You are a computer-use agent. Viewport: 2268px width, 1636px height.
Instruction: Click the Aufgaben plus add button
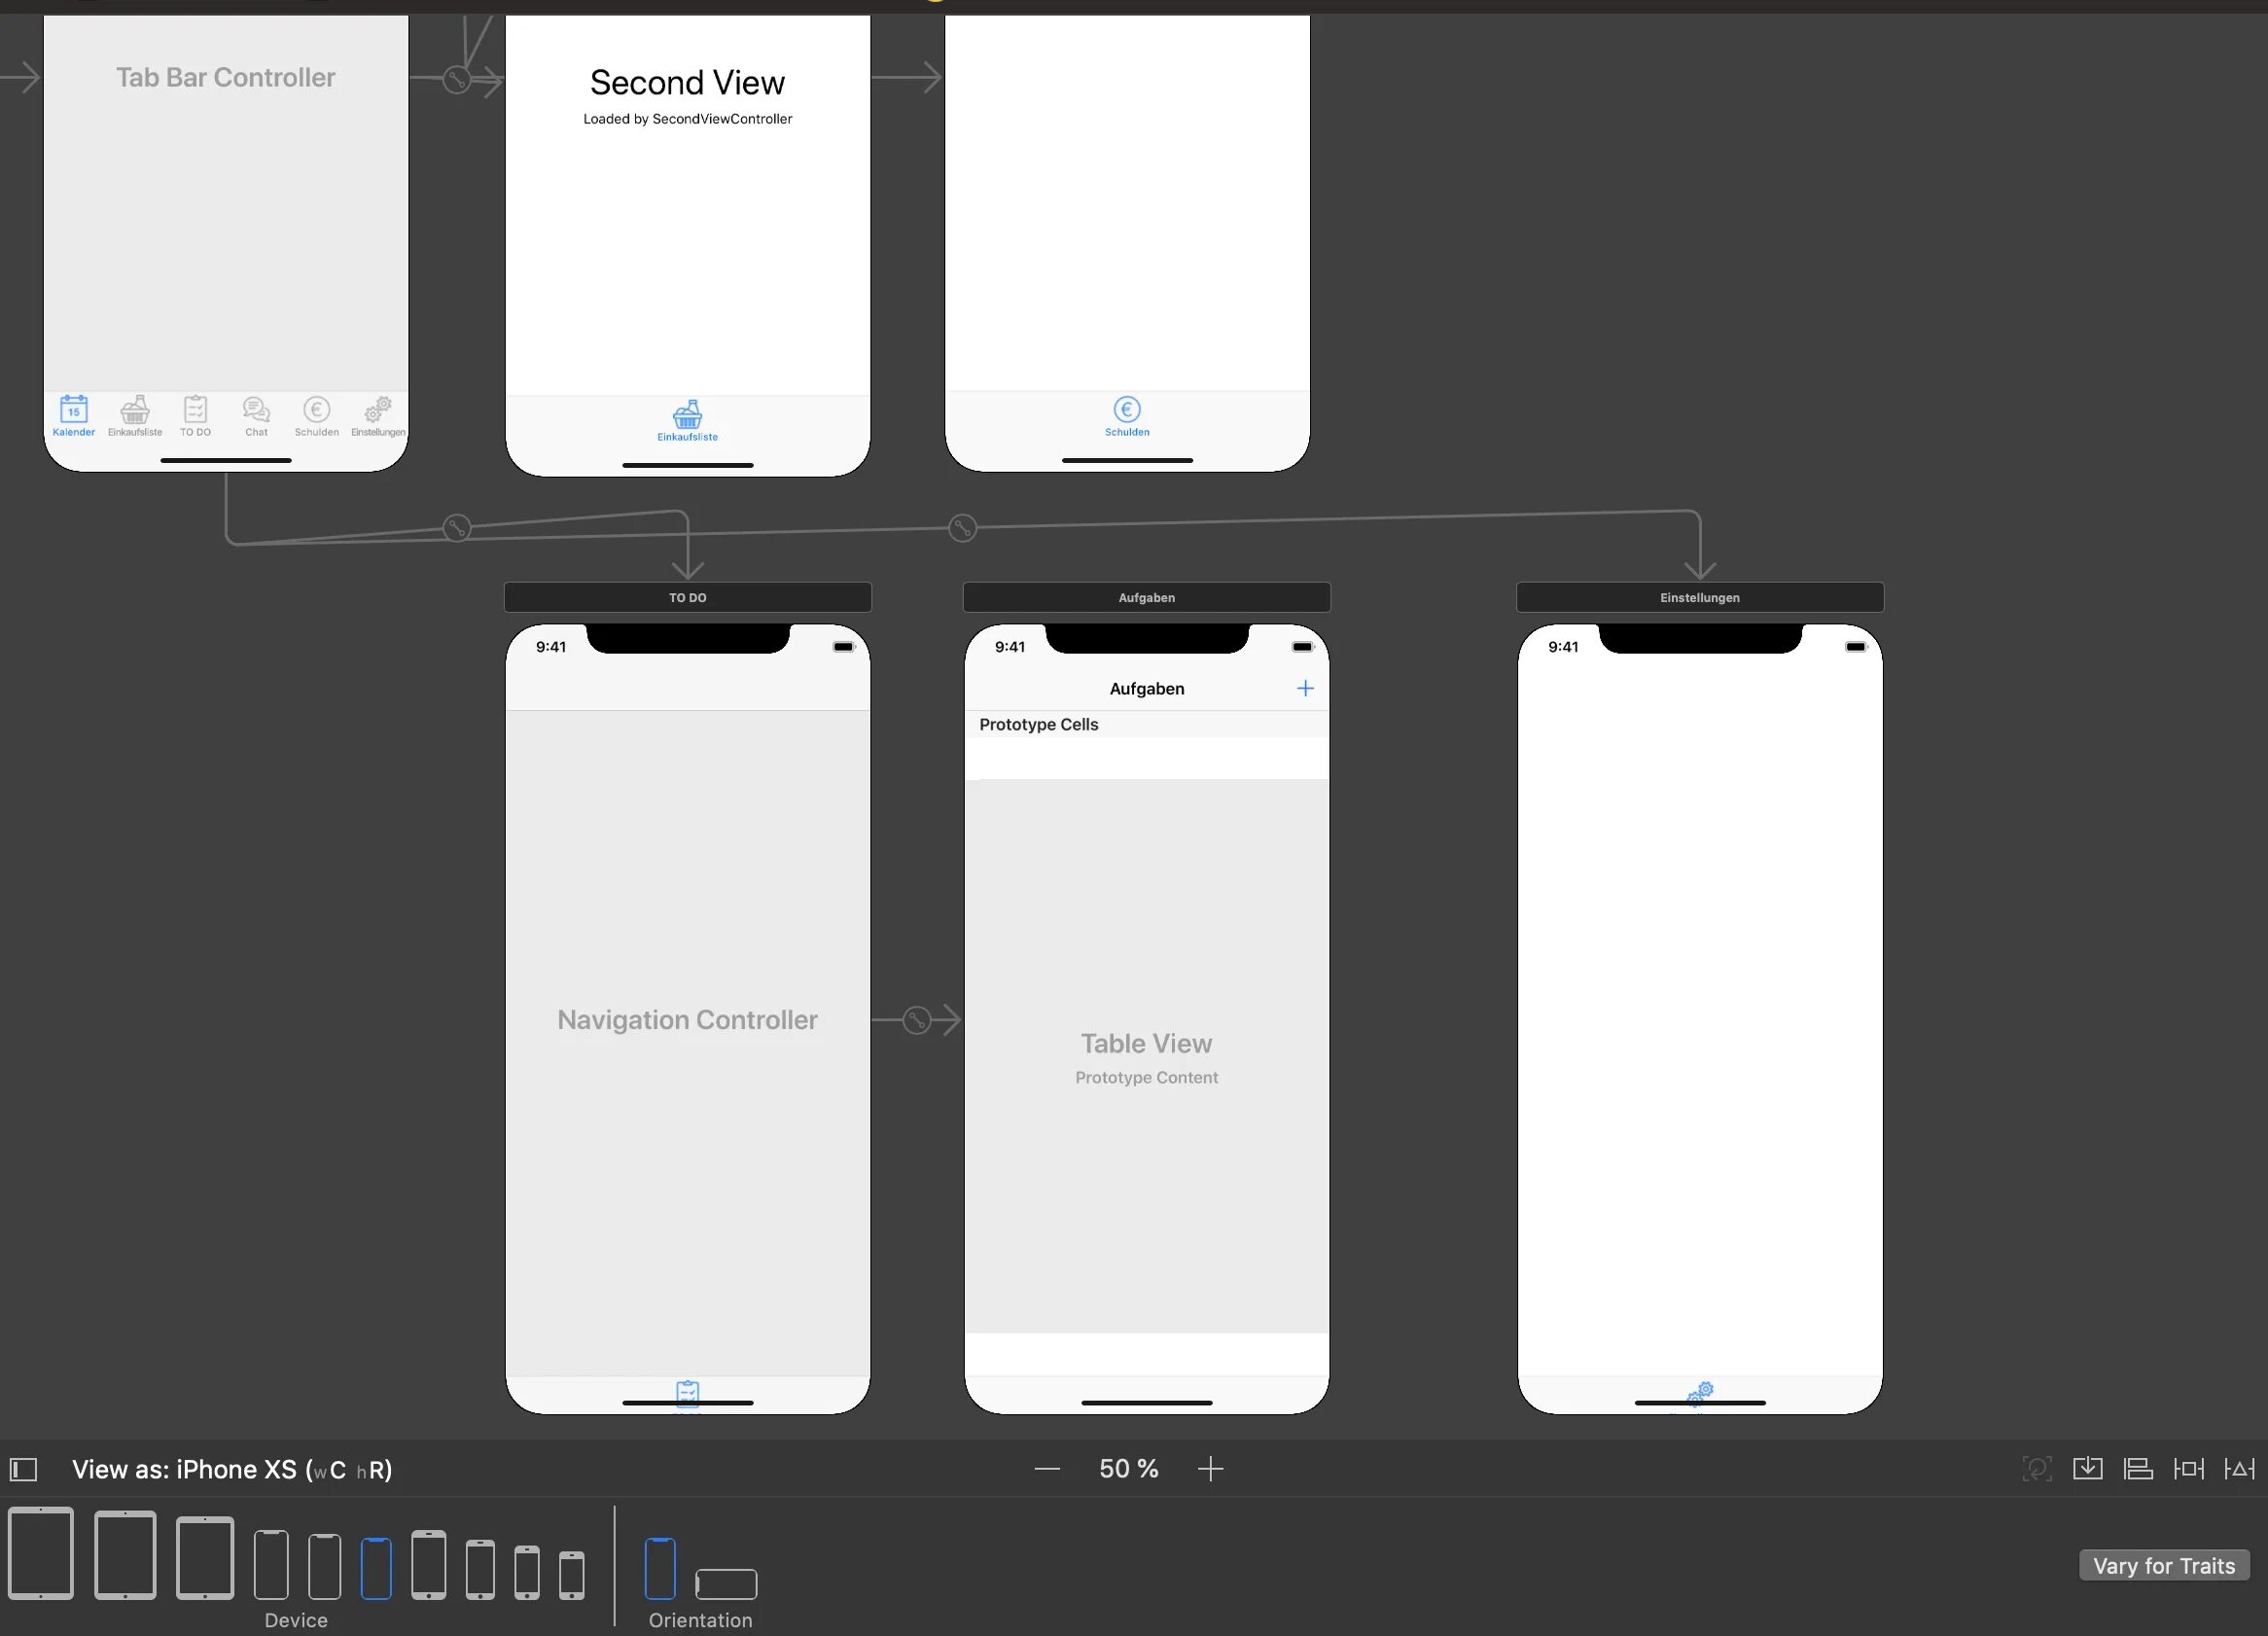pyautogui.click(x=1306, y=689)
